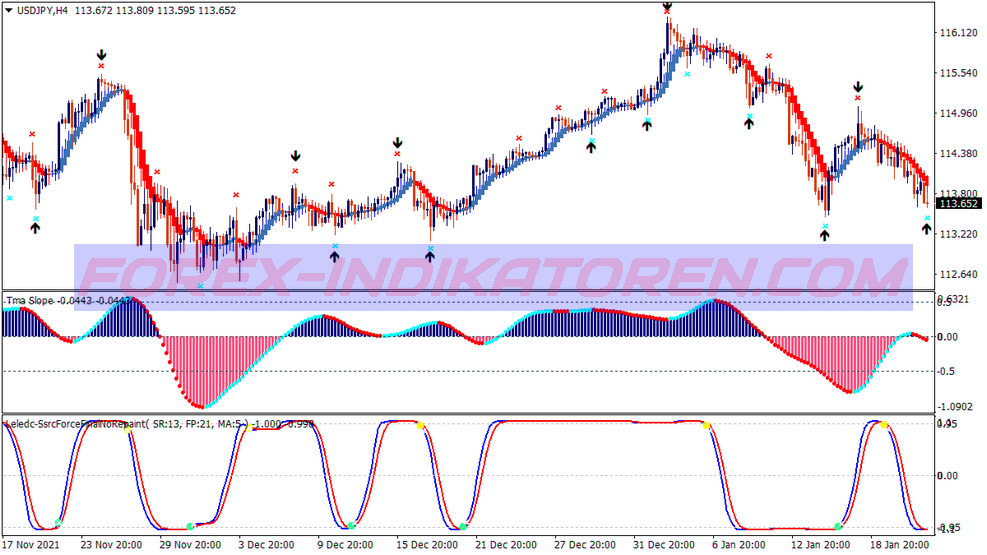Click the 112.640 price axis label
Image resolution: width=987 pixels, height=555 pixels.
958,274
